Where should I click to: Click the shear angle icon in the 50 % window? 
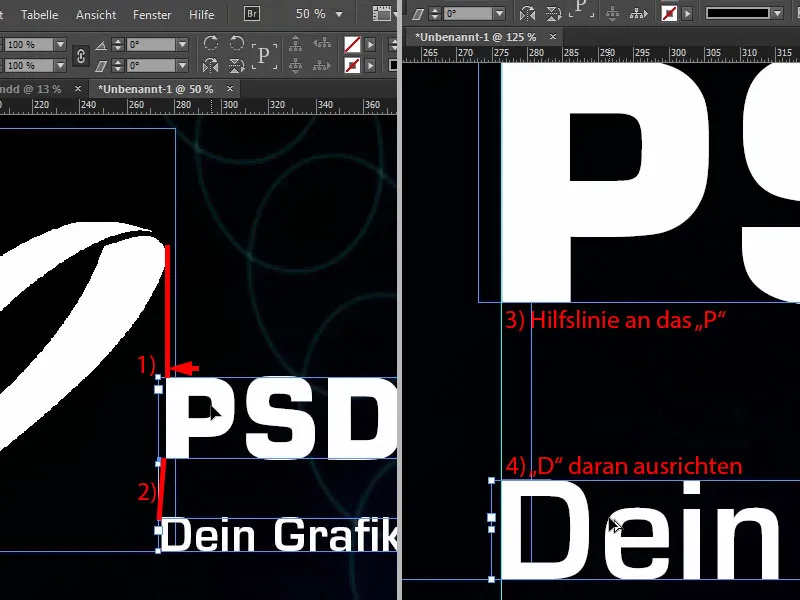[101, 66]
